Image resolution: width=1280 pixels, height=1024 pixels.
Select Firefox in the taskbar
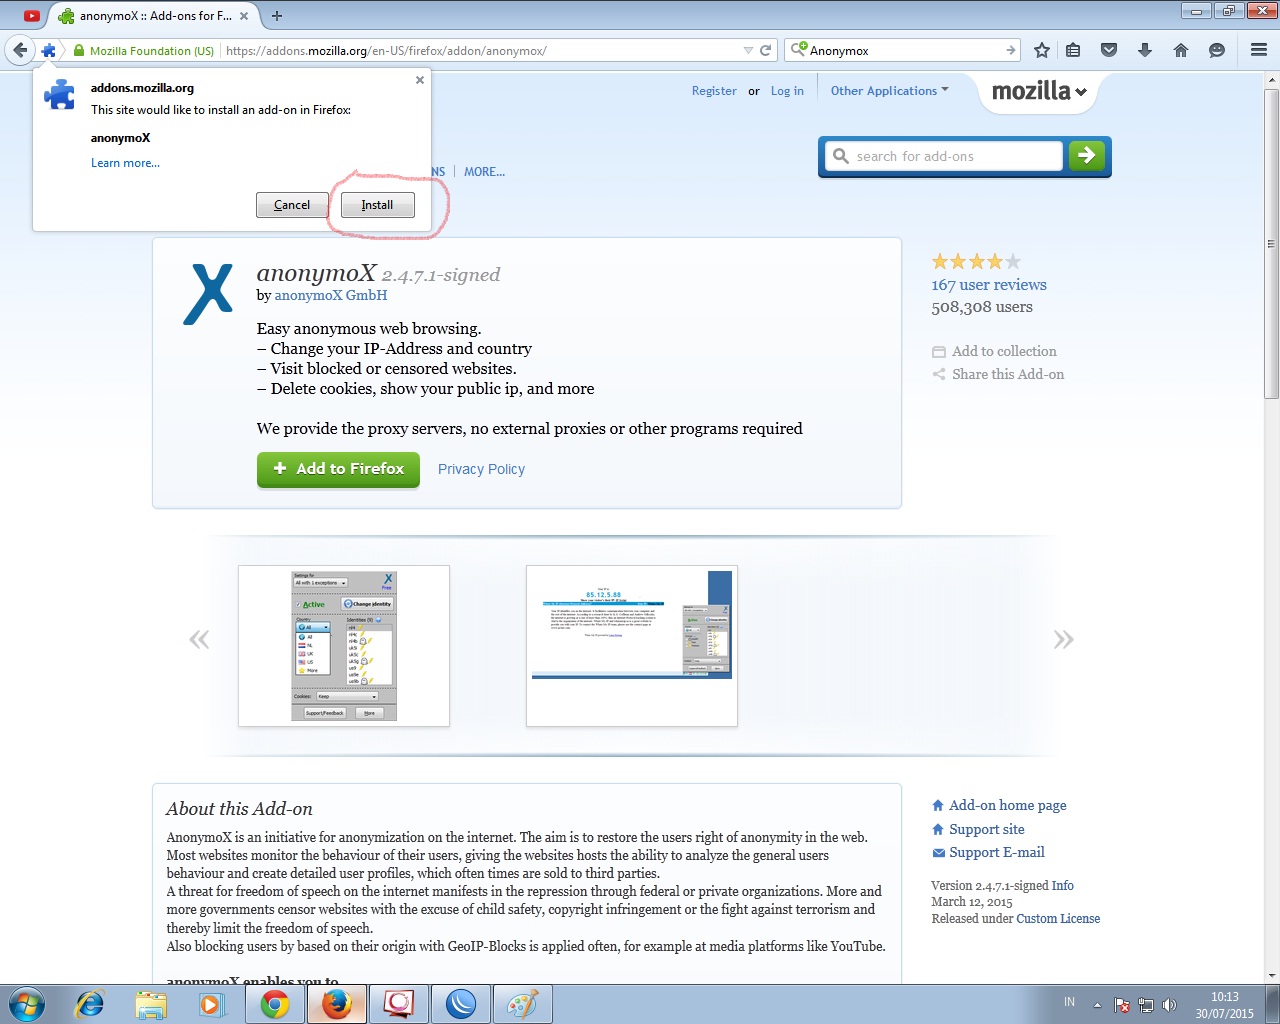(336, 1004)
